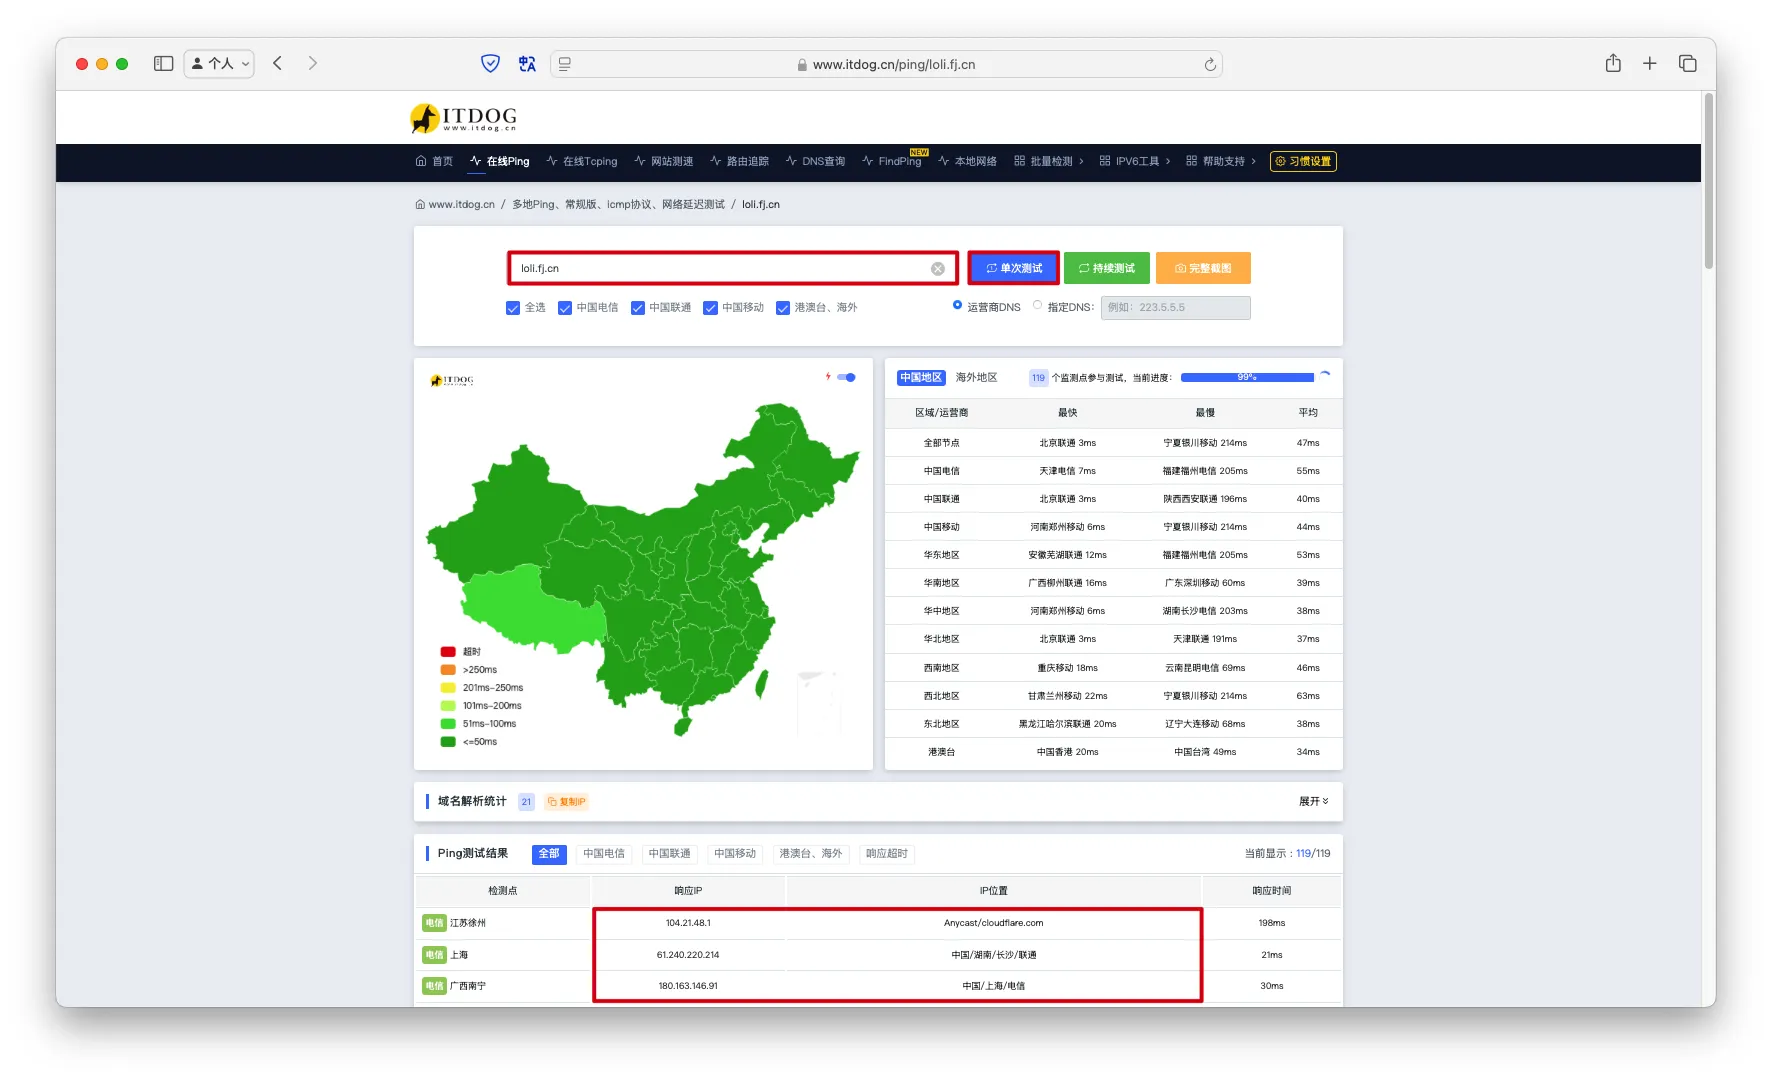Viewport: 1772px width, 1081px height.
Task: Select the 指定DNS radio button
Action: (1037, 306)
